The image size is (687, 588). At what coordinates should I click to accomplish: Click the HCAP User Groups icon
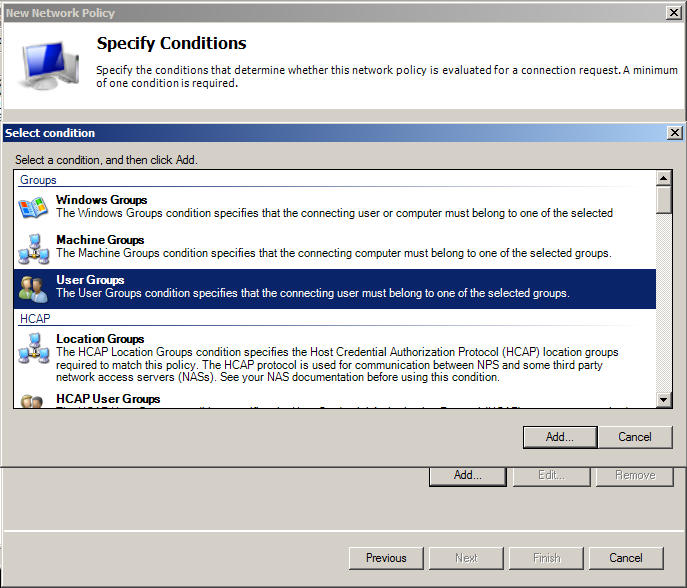[33, 401]
